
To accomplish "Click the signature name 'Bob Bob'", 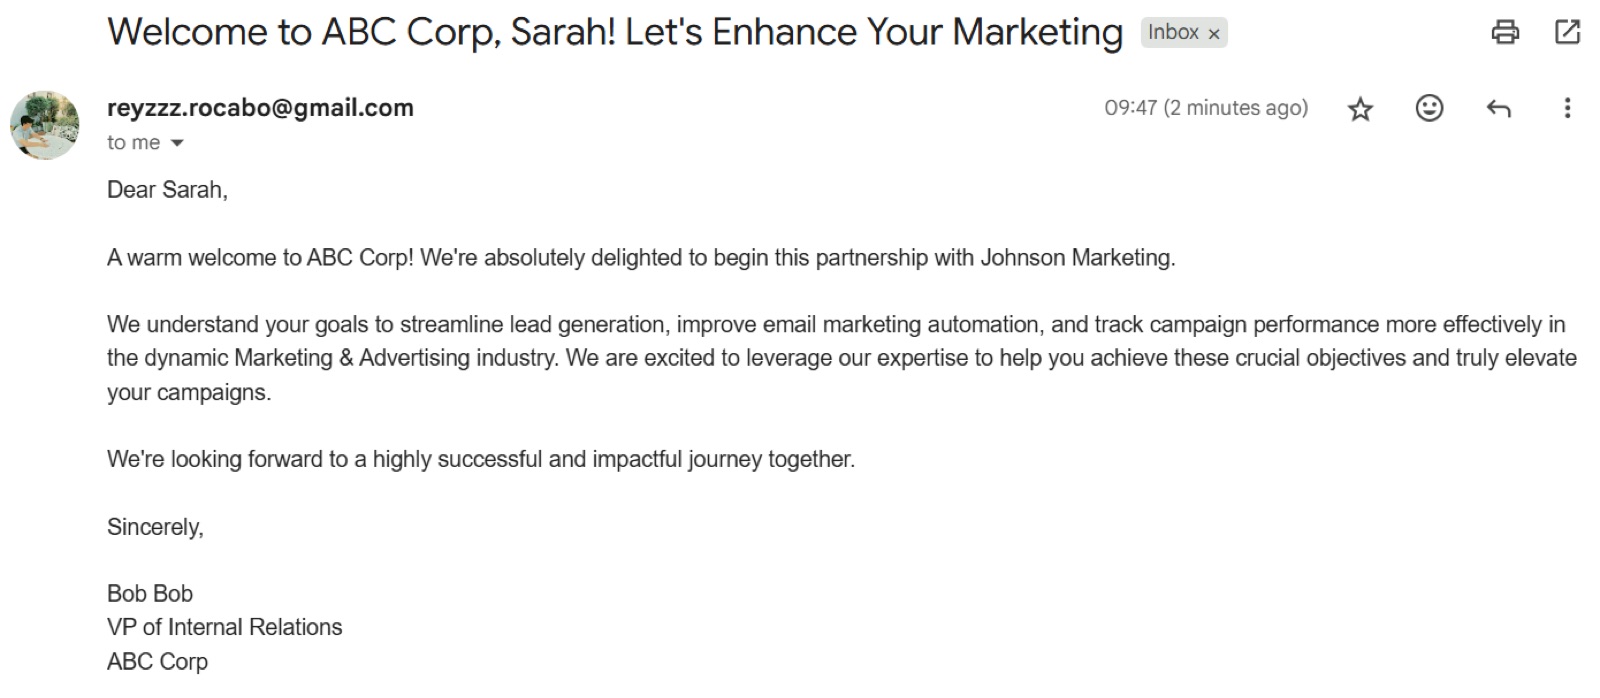I will tap(150, 593).
